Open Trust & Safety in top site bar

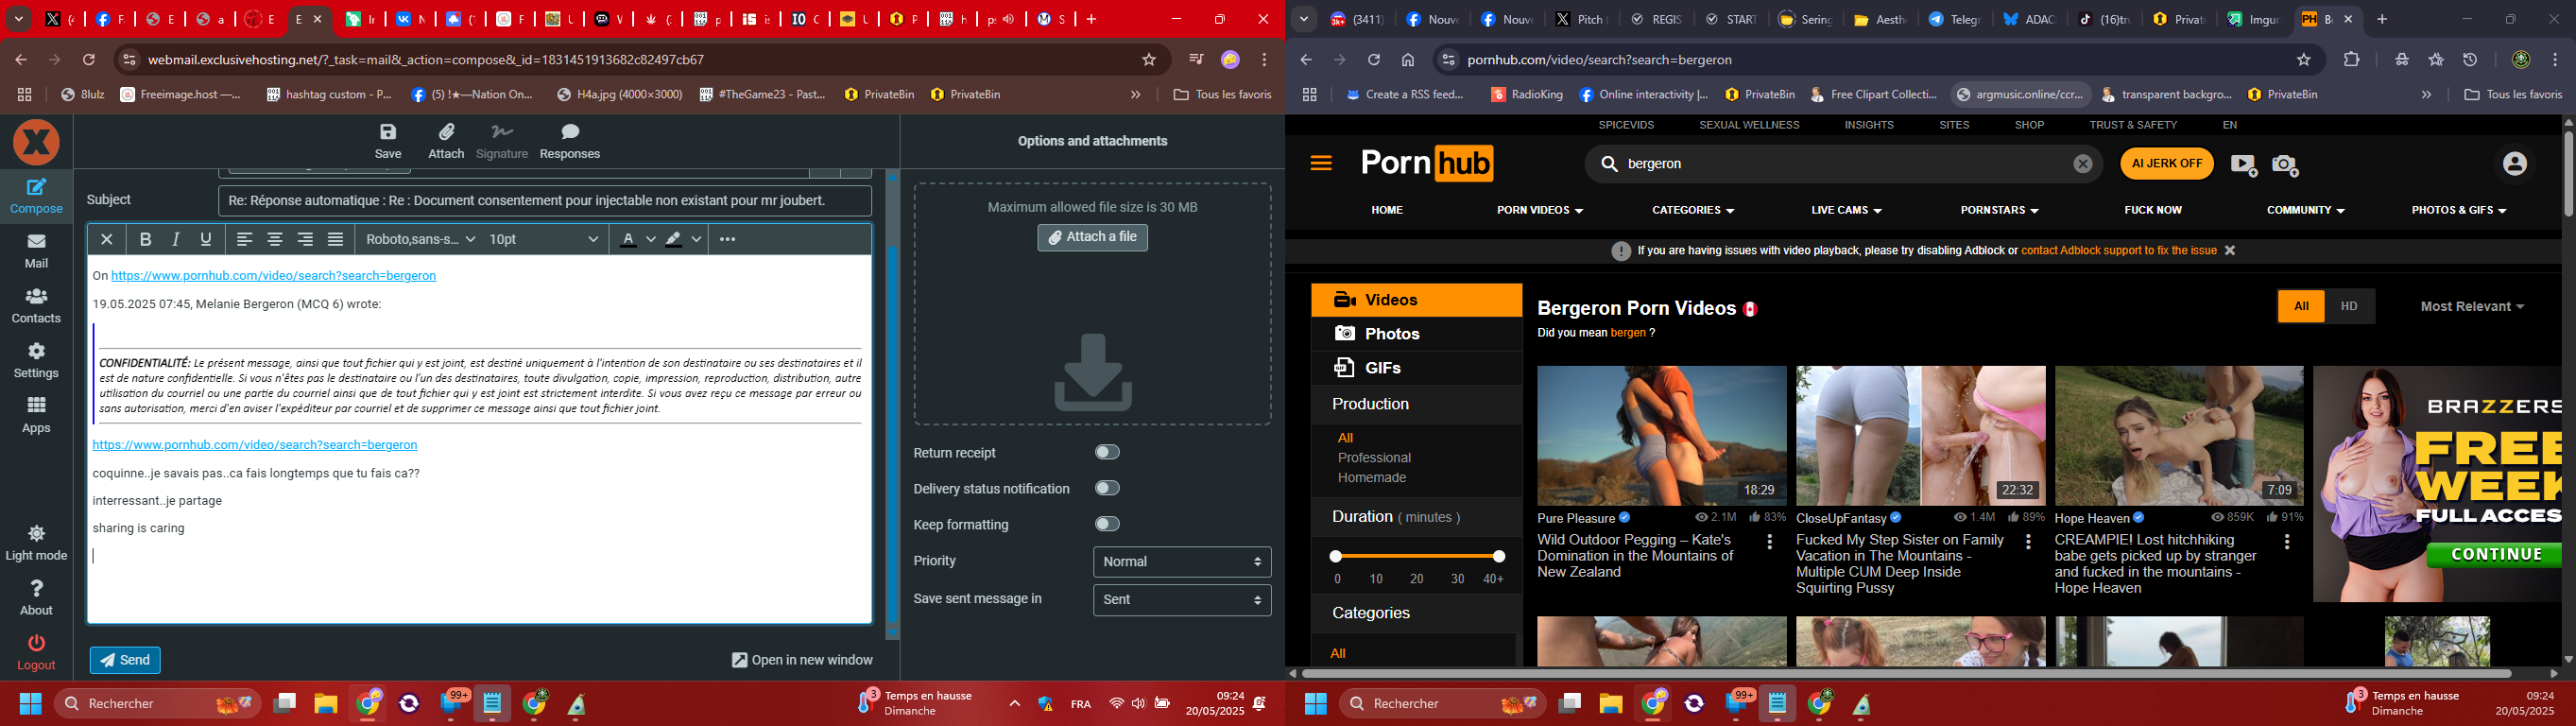(2133, 125)
